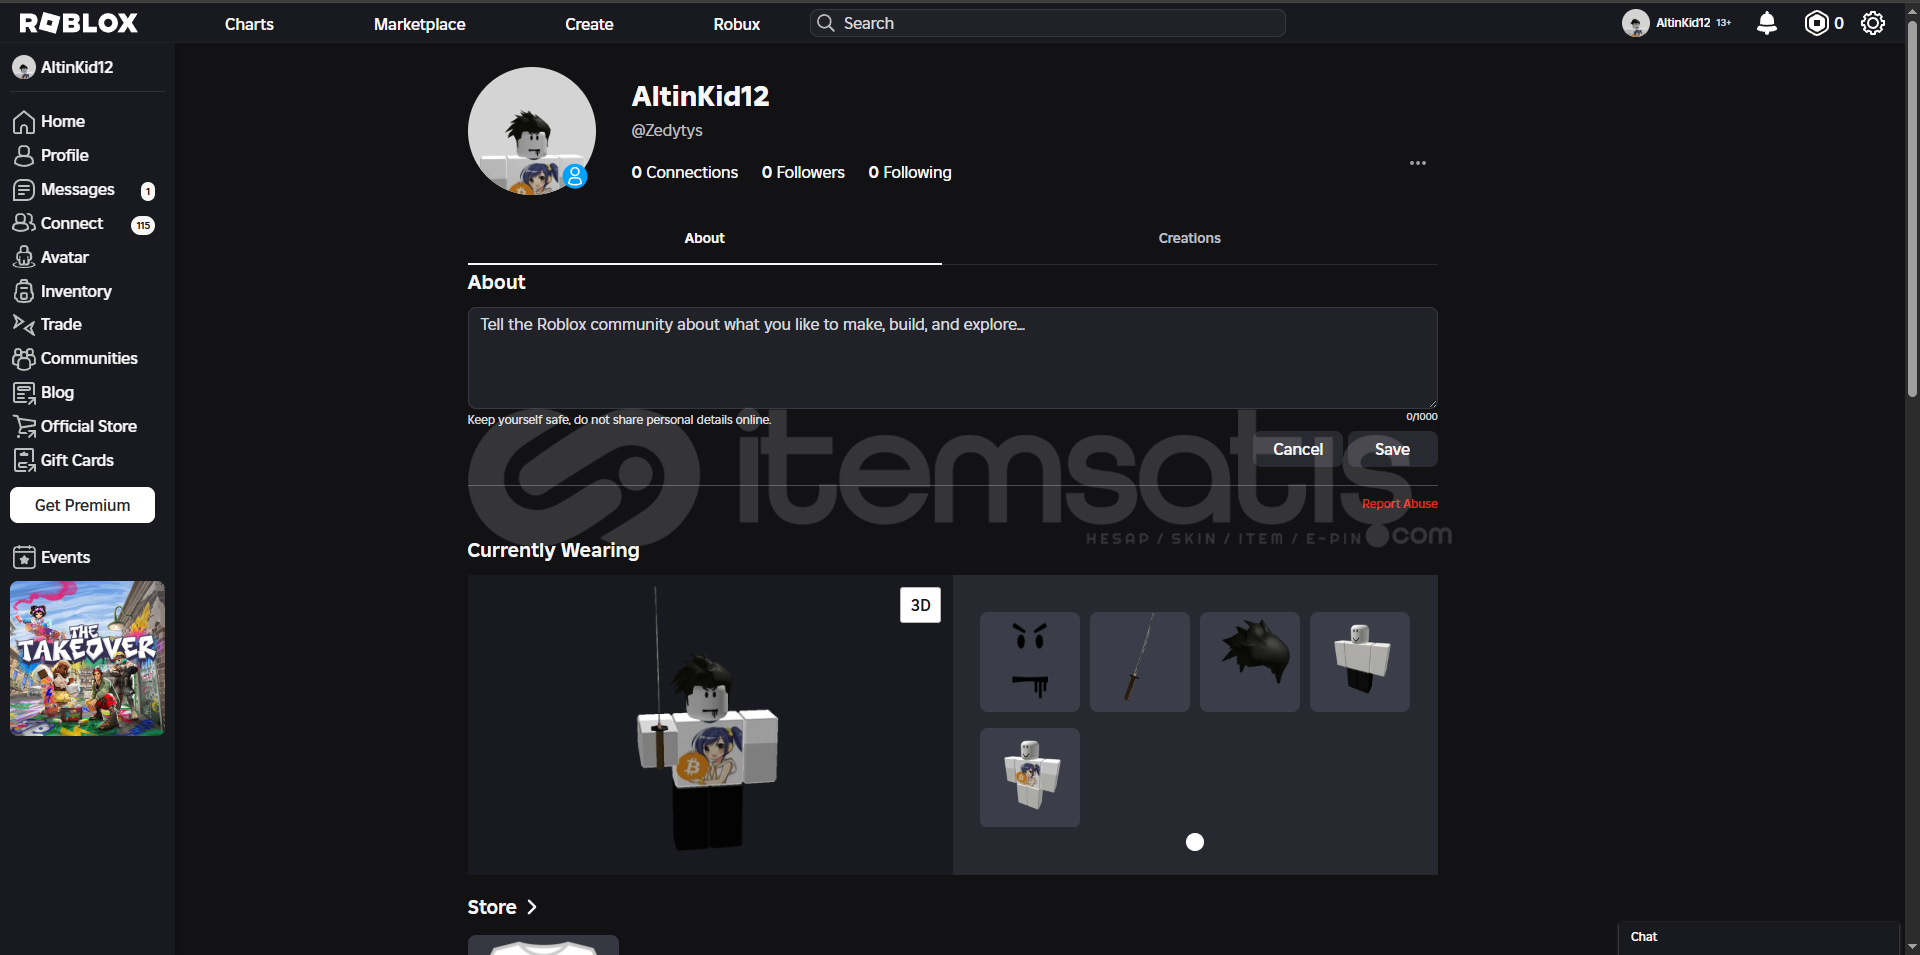Click the Report Abuse link
The height and width of the screenshot is (955, 1920).
tap(1400, 504)
